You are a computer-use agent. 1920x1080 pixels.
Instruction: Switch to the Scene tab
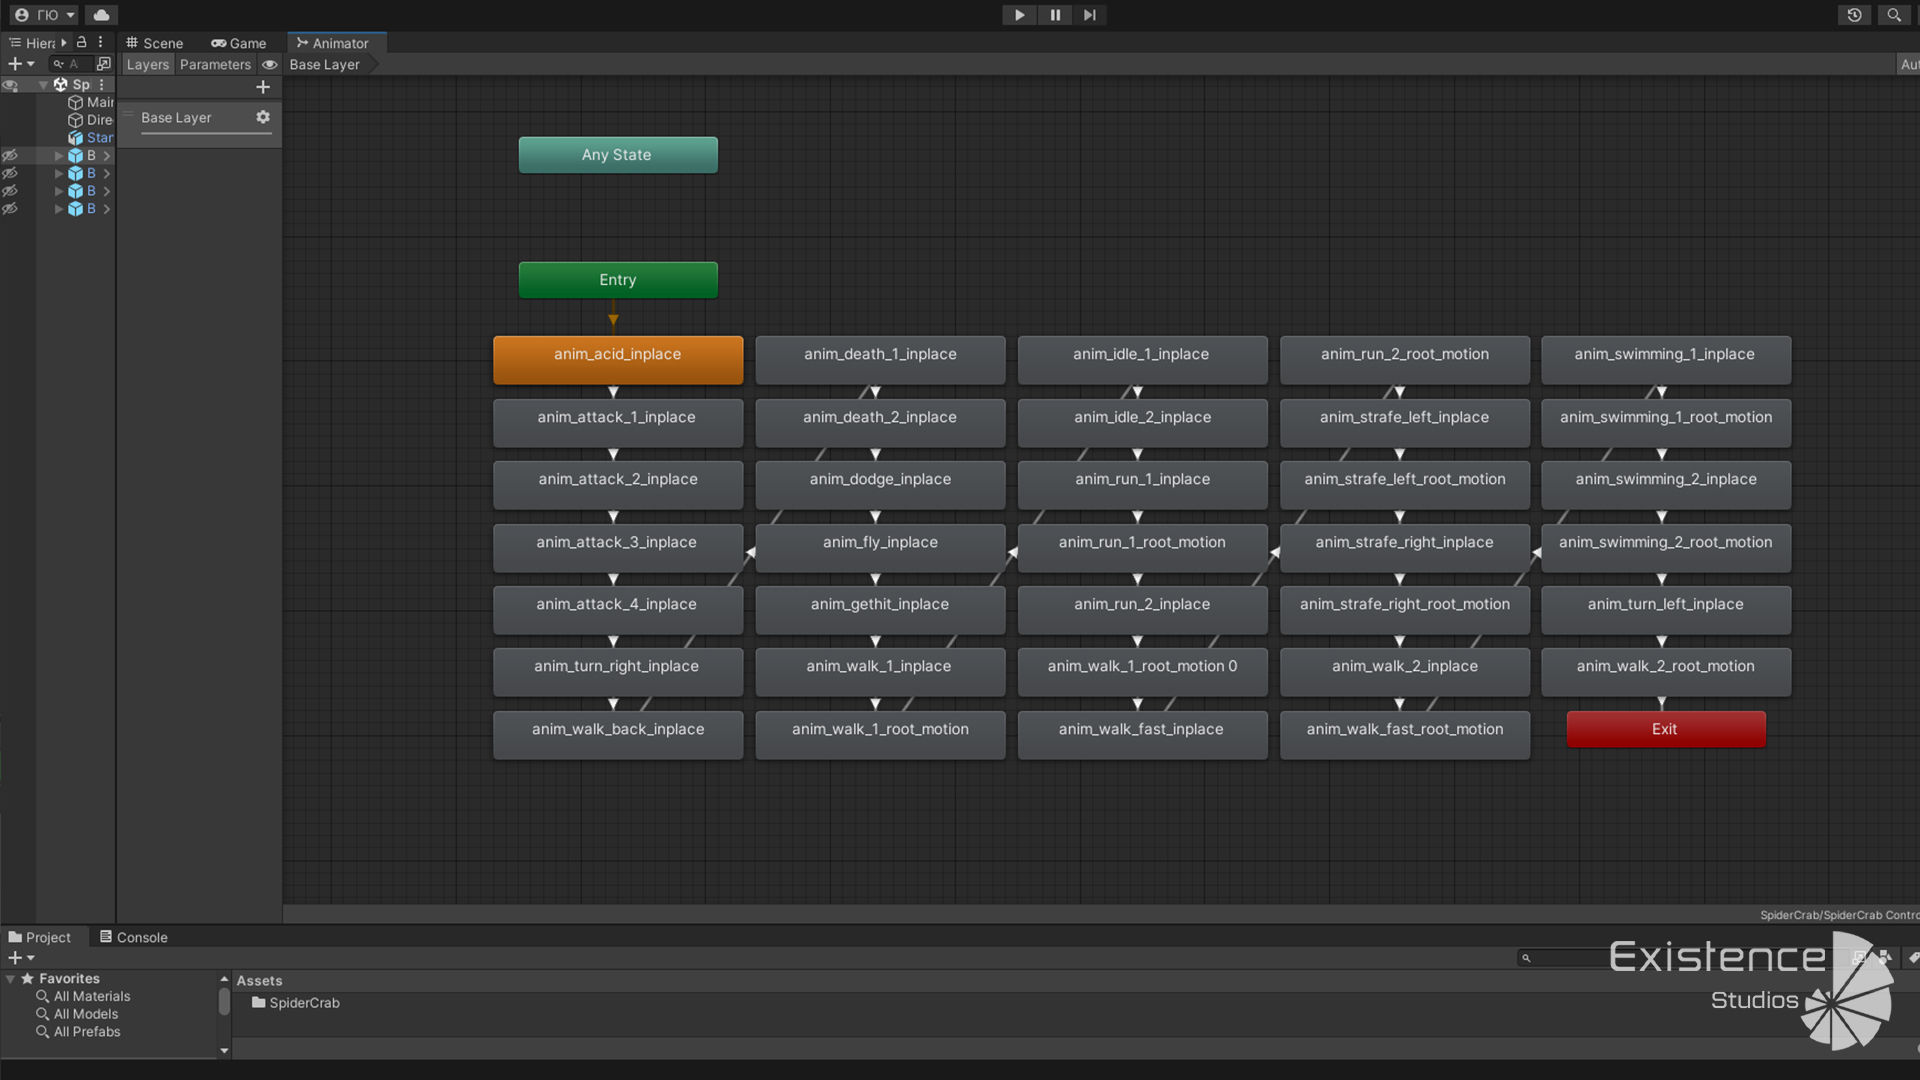click(154, 43)
